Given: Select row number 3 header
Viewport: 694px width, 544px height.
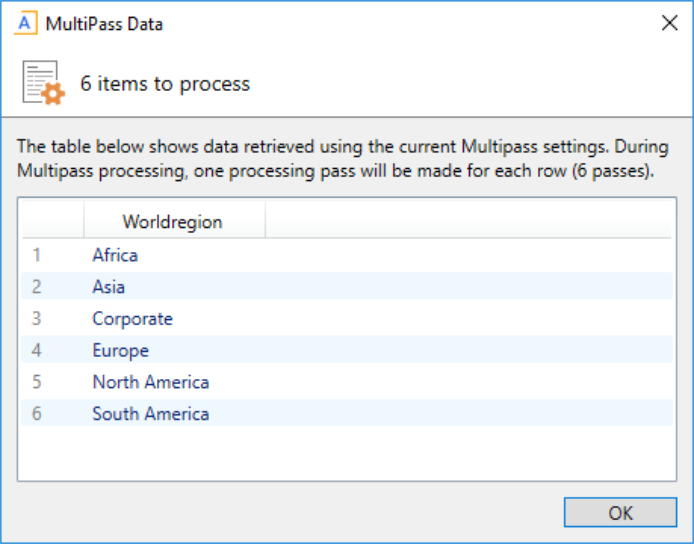Looking at the screenshot, I should 38,319.
